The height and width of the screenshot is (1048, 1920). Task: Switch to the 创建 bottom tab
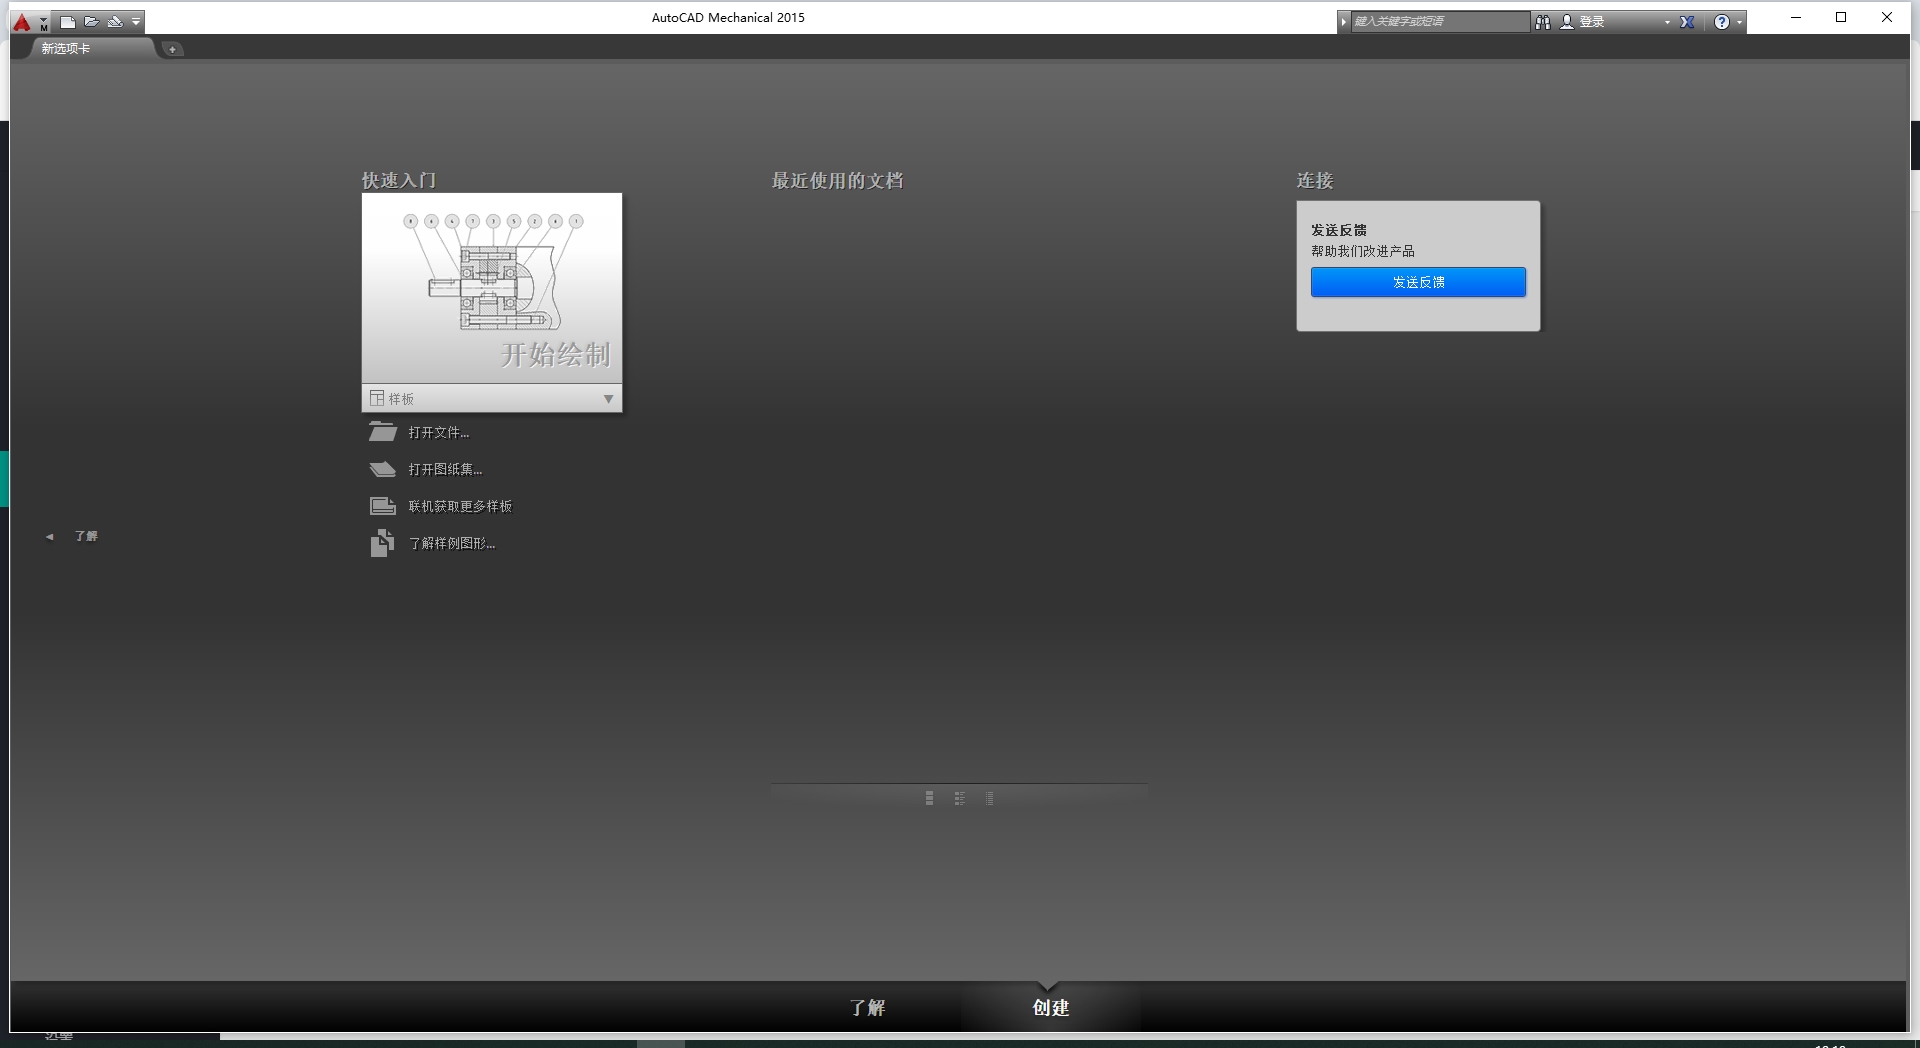tap(1051, 1007)
